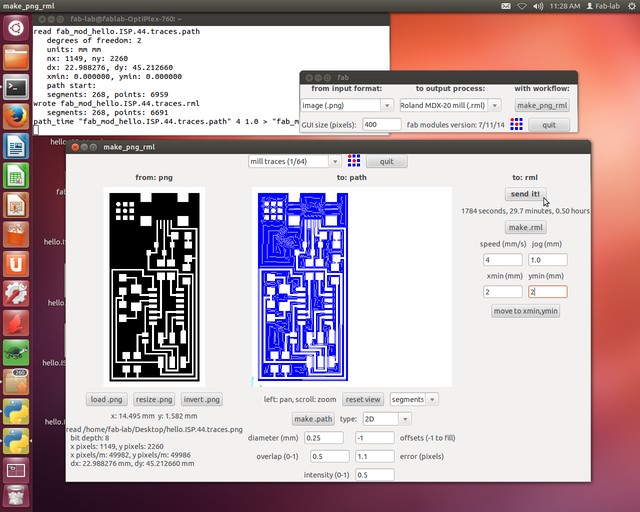Open the Trash icon in launcher
This screenshot has width=640, height=512.
point(16,495)
